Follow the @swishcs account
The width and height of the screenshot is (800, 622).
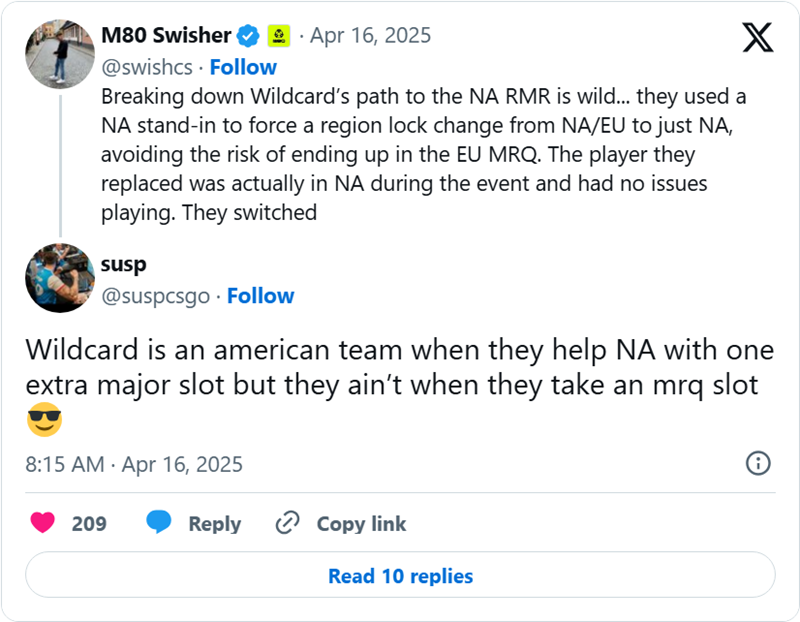pos(244,67)
